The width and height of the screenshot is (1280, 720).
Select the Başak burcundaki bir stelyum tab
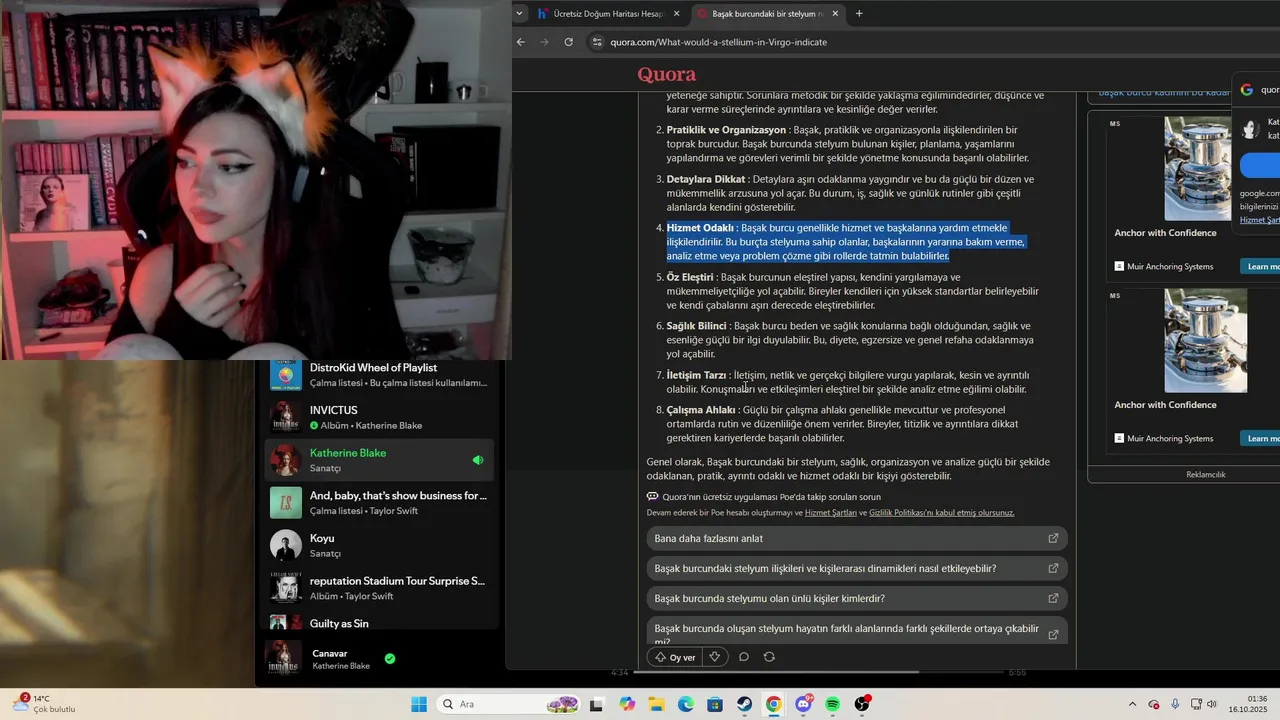pos(768,14)
